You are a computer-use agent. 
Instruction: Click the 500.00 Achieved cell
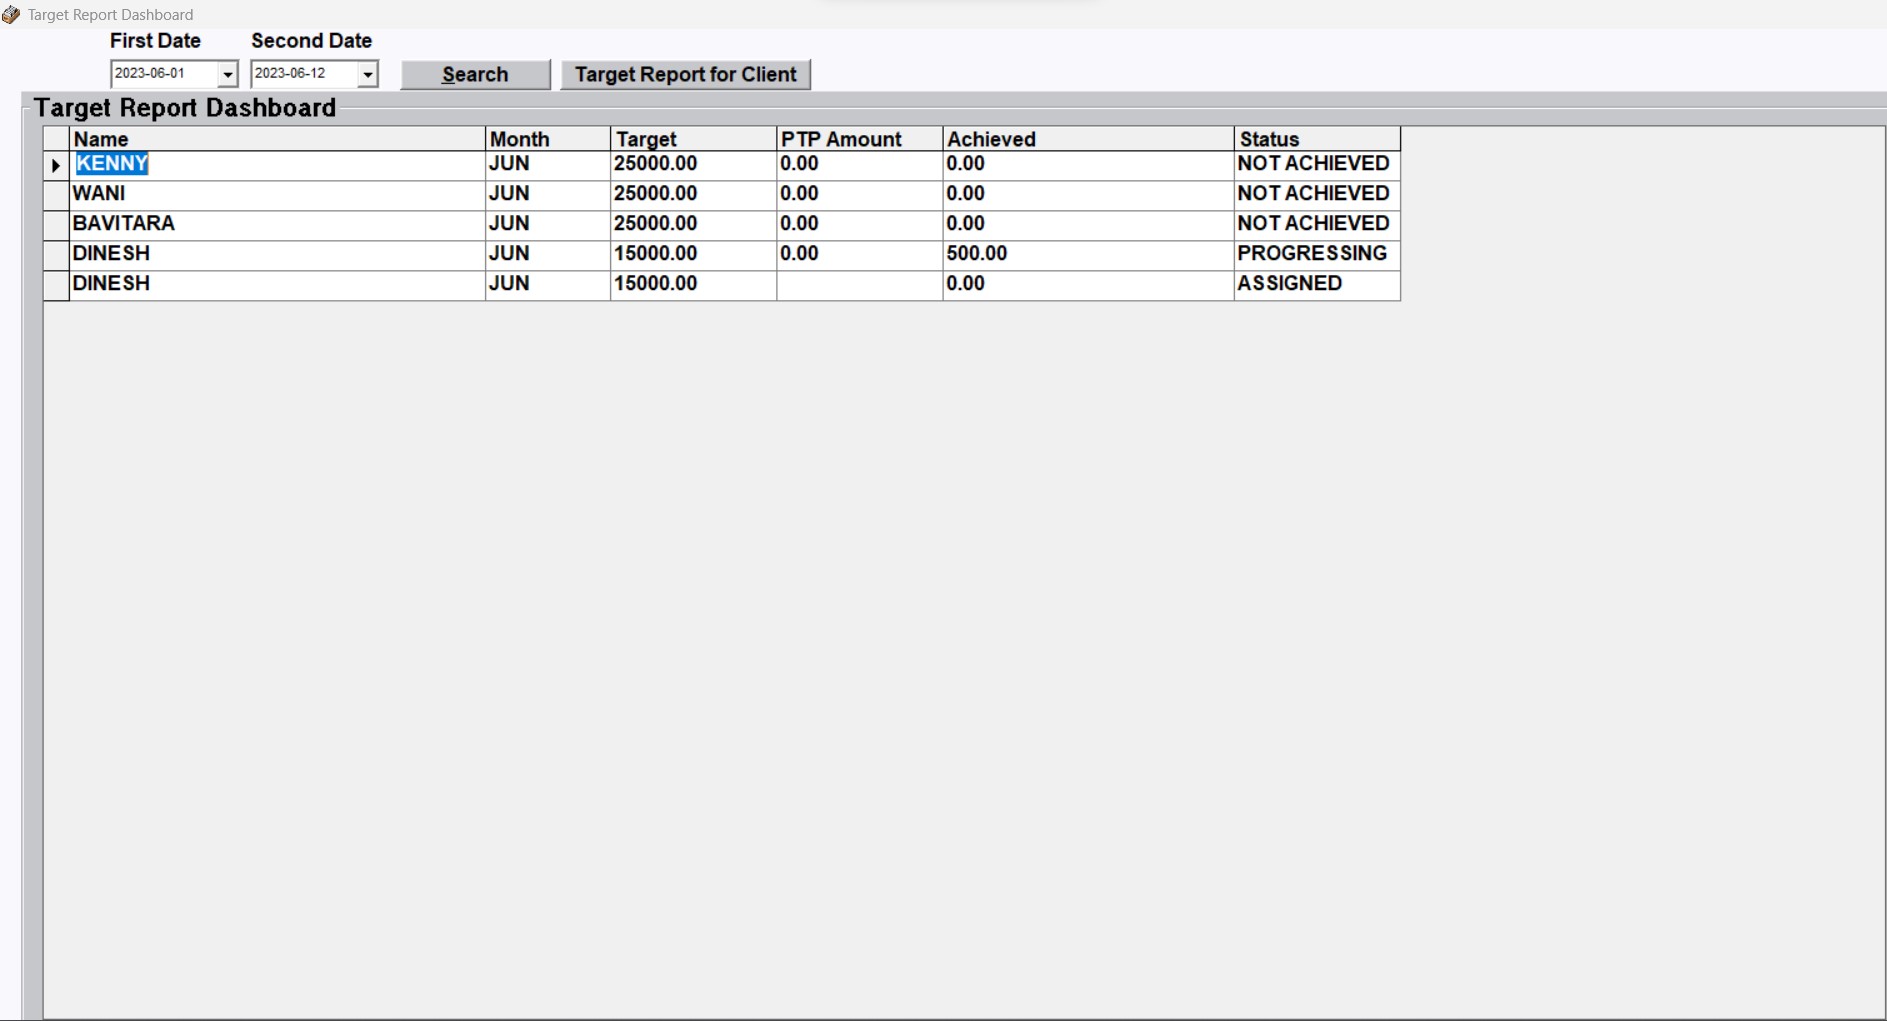(1088, 254)
